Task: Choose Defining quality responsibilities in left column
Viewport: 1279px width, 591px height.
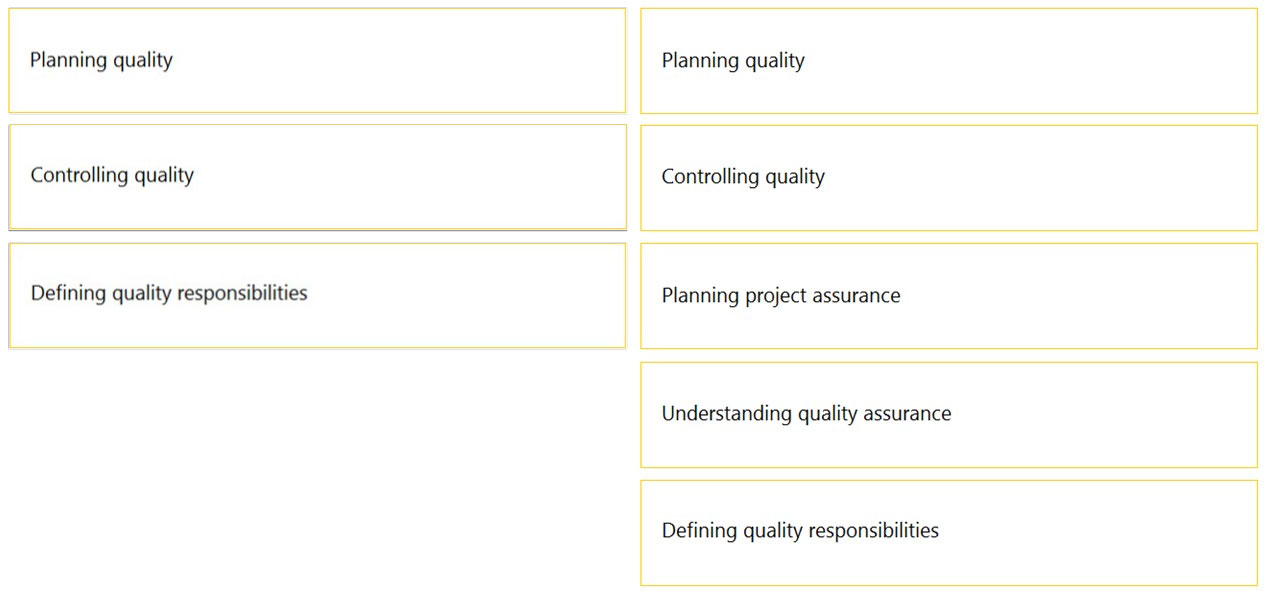Action: [x=317, y=295]
